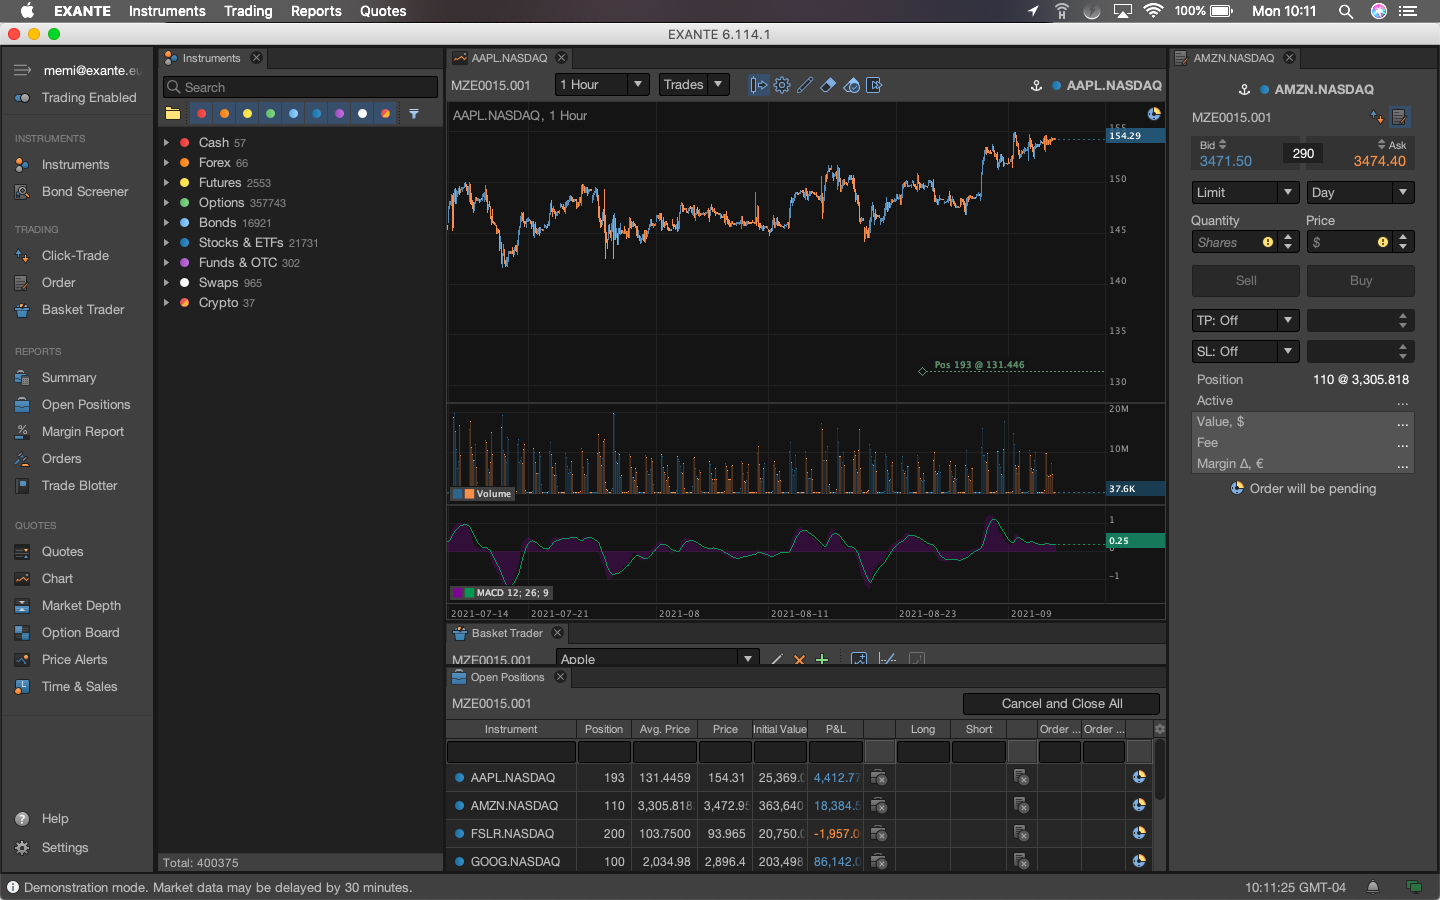Open chart settings gear icon
Image resolution: width=1440 pixels, height=900 pixels.
(x=782, y=85)
